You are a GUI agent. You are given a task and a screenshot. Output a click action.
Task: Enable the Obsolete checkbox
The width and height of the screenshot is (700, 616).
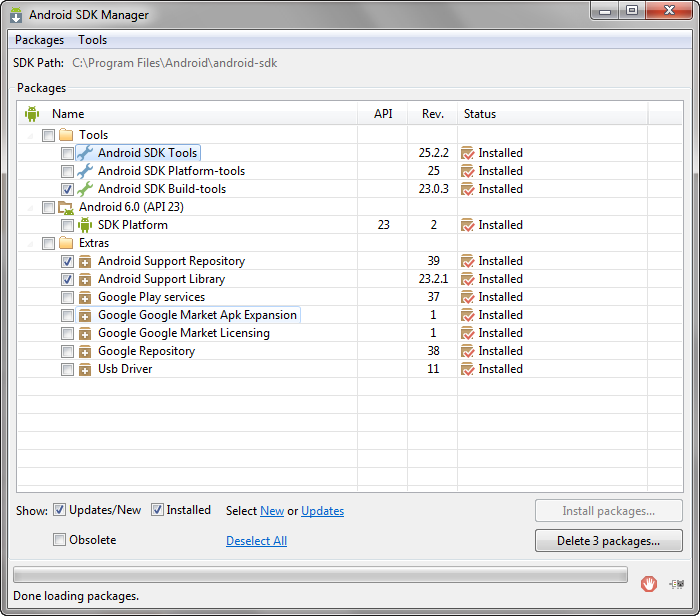59,540
